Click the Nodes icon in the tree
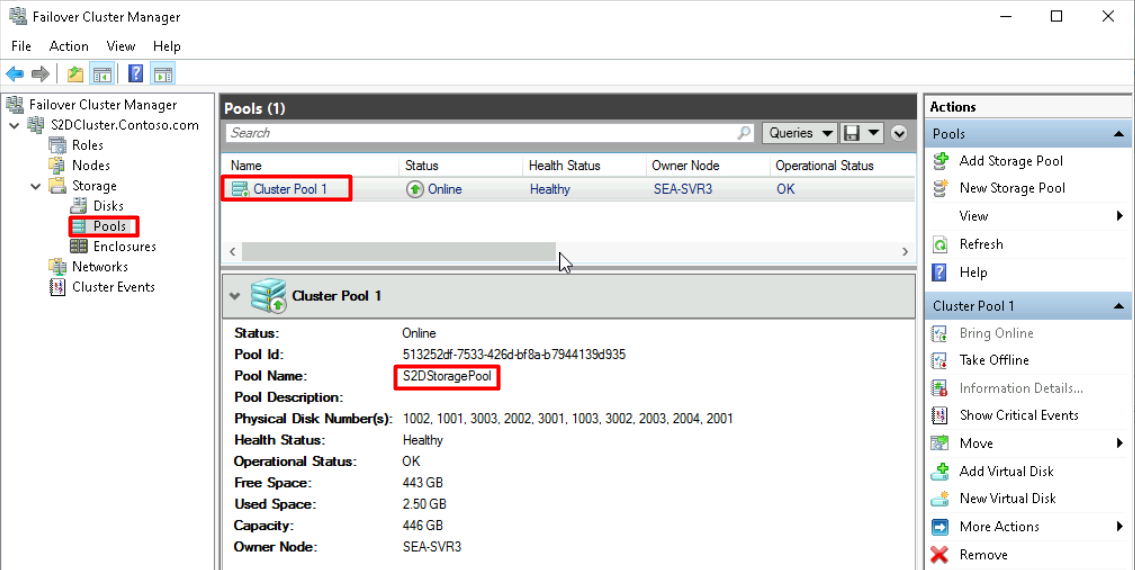 [57, 165]
